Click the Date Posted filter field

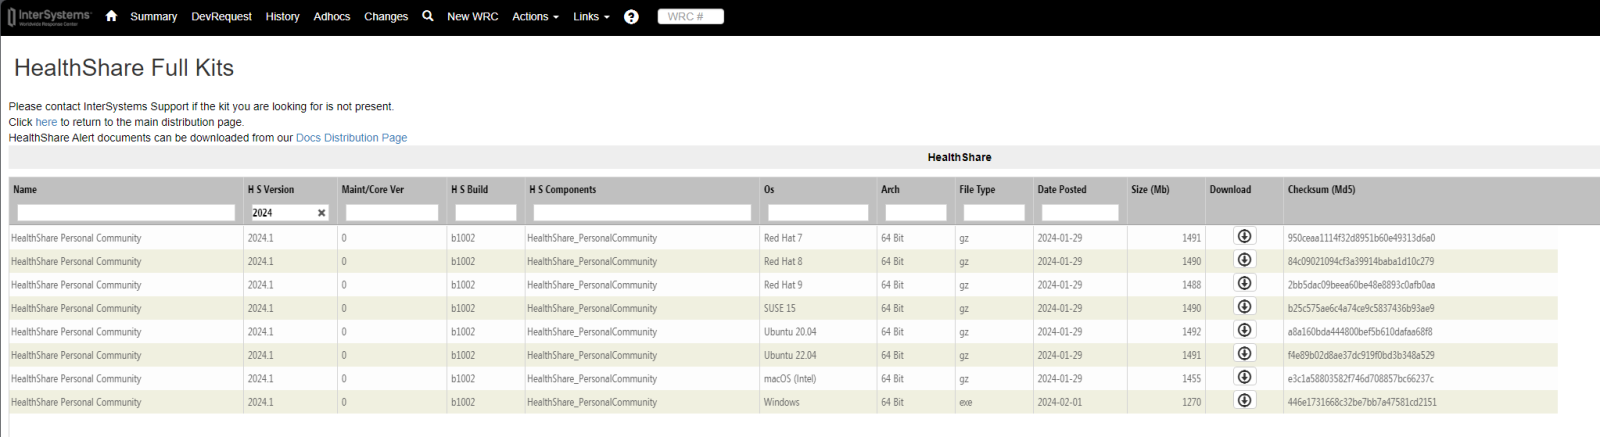point(1080,213)
